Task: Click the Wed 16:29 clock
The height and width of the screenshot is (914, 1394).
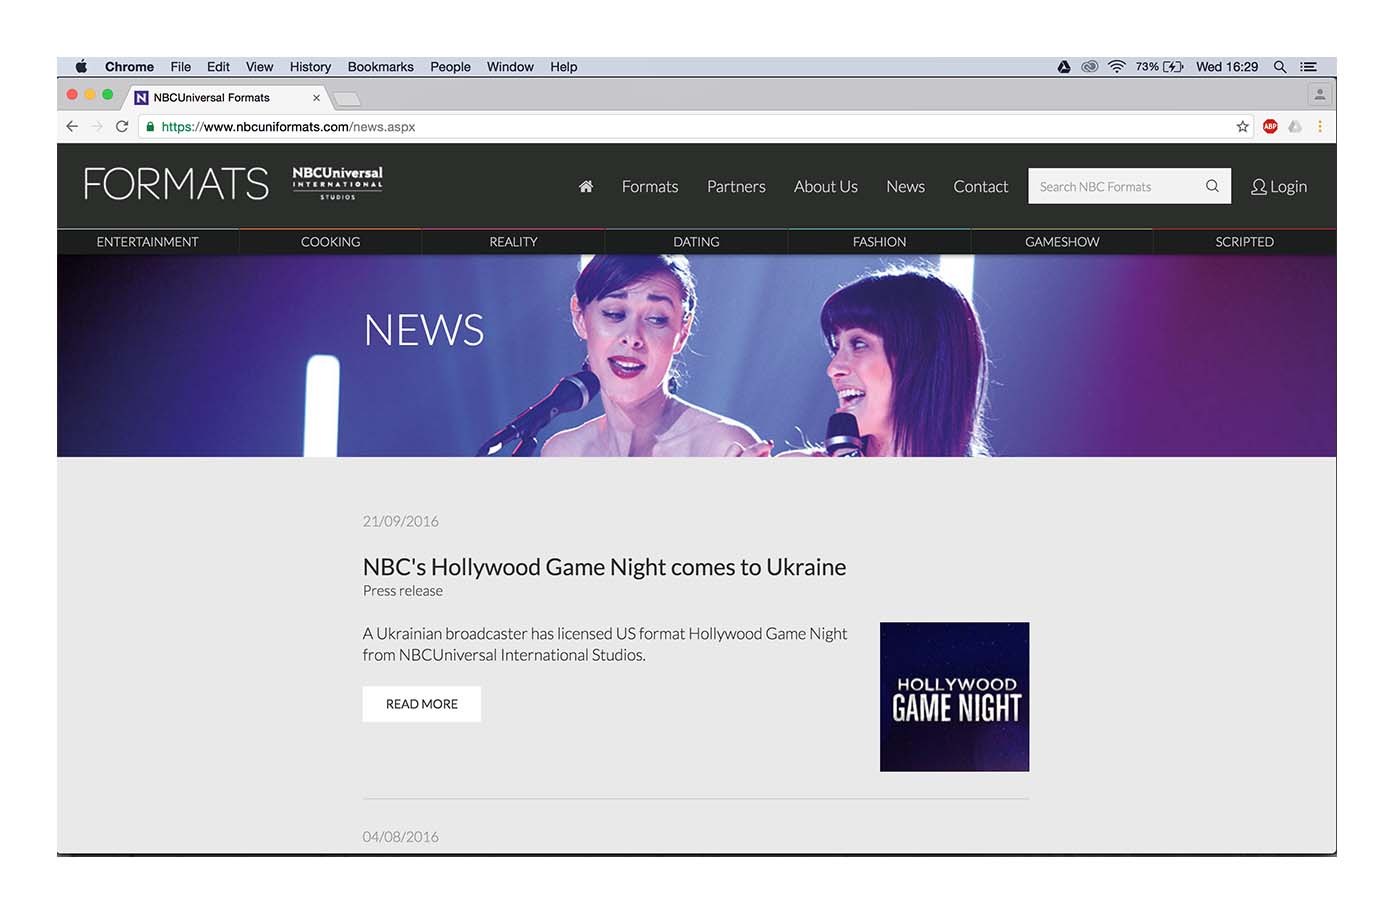Action: coord(1227,67)
